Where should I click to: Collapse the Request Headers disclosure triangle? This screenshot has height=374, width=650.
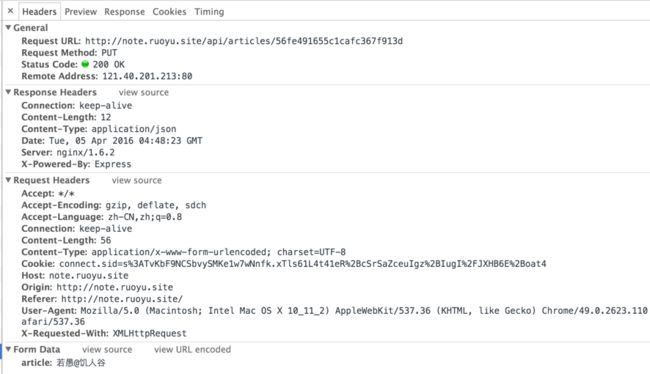pos(8,180)
